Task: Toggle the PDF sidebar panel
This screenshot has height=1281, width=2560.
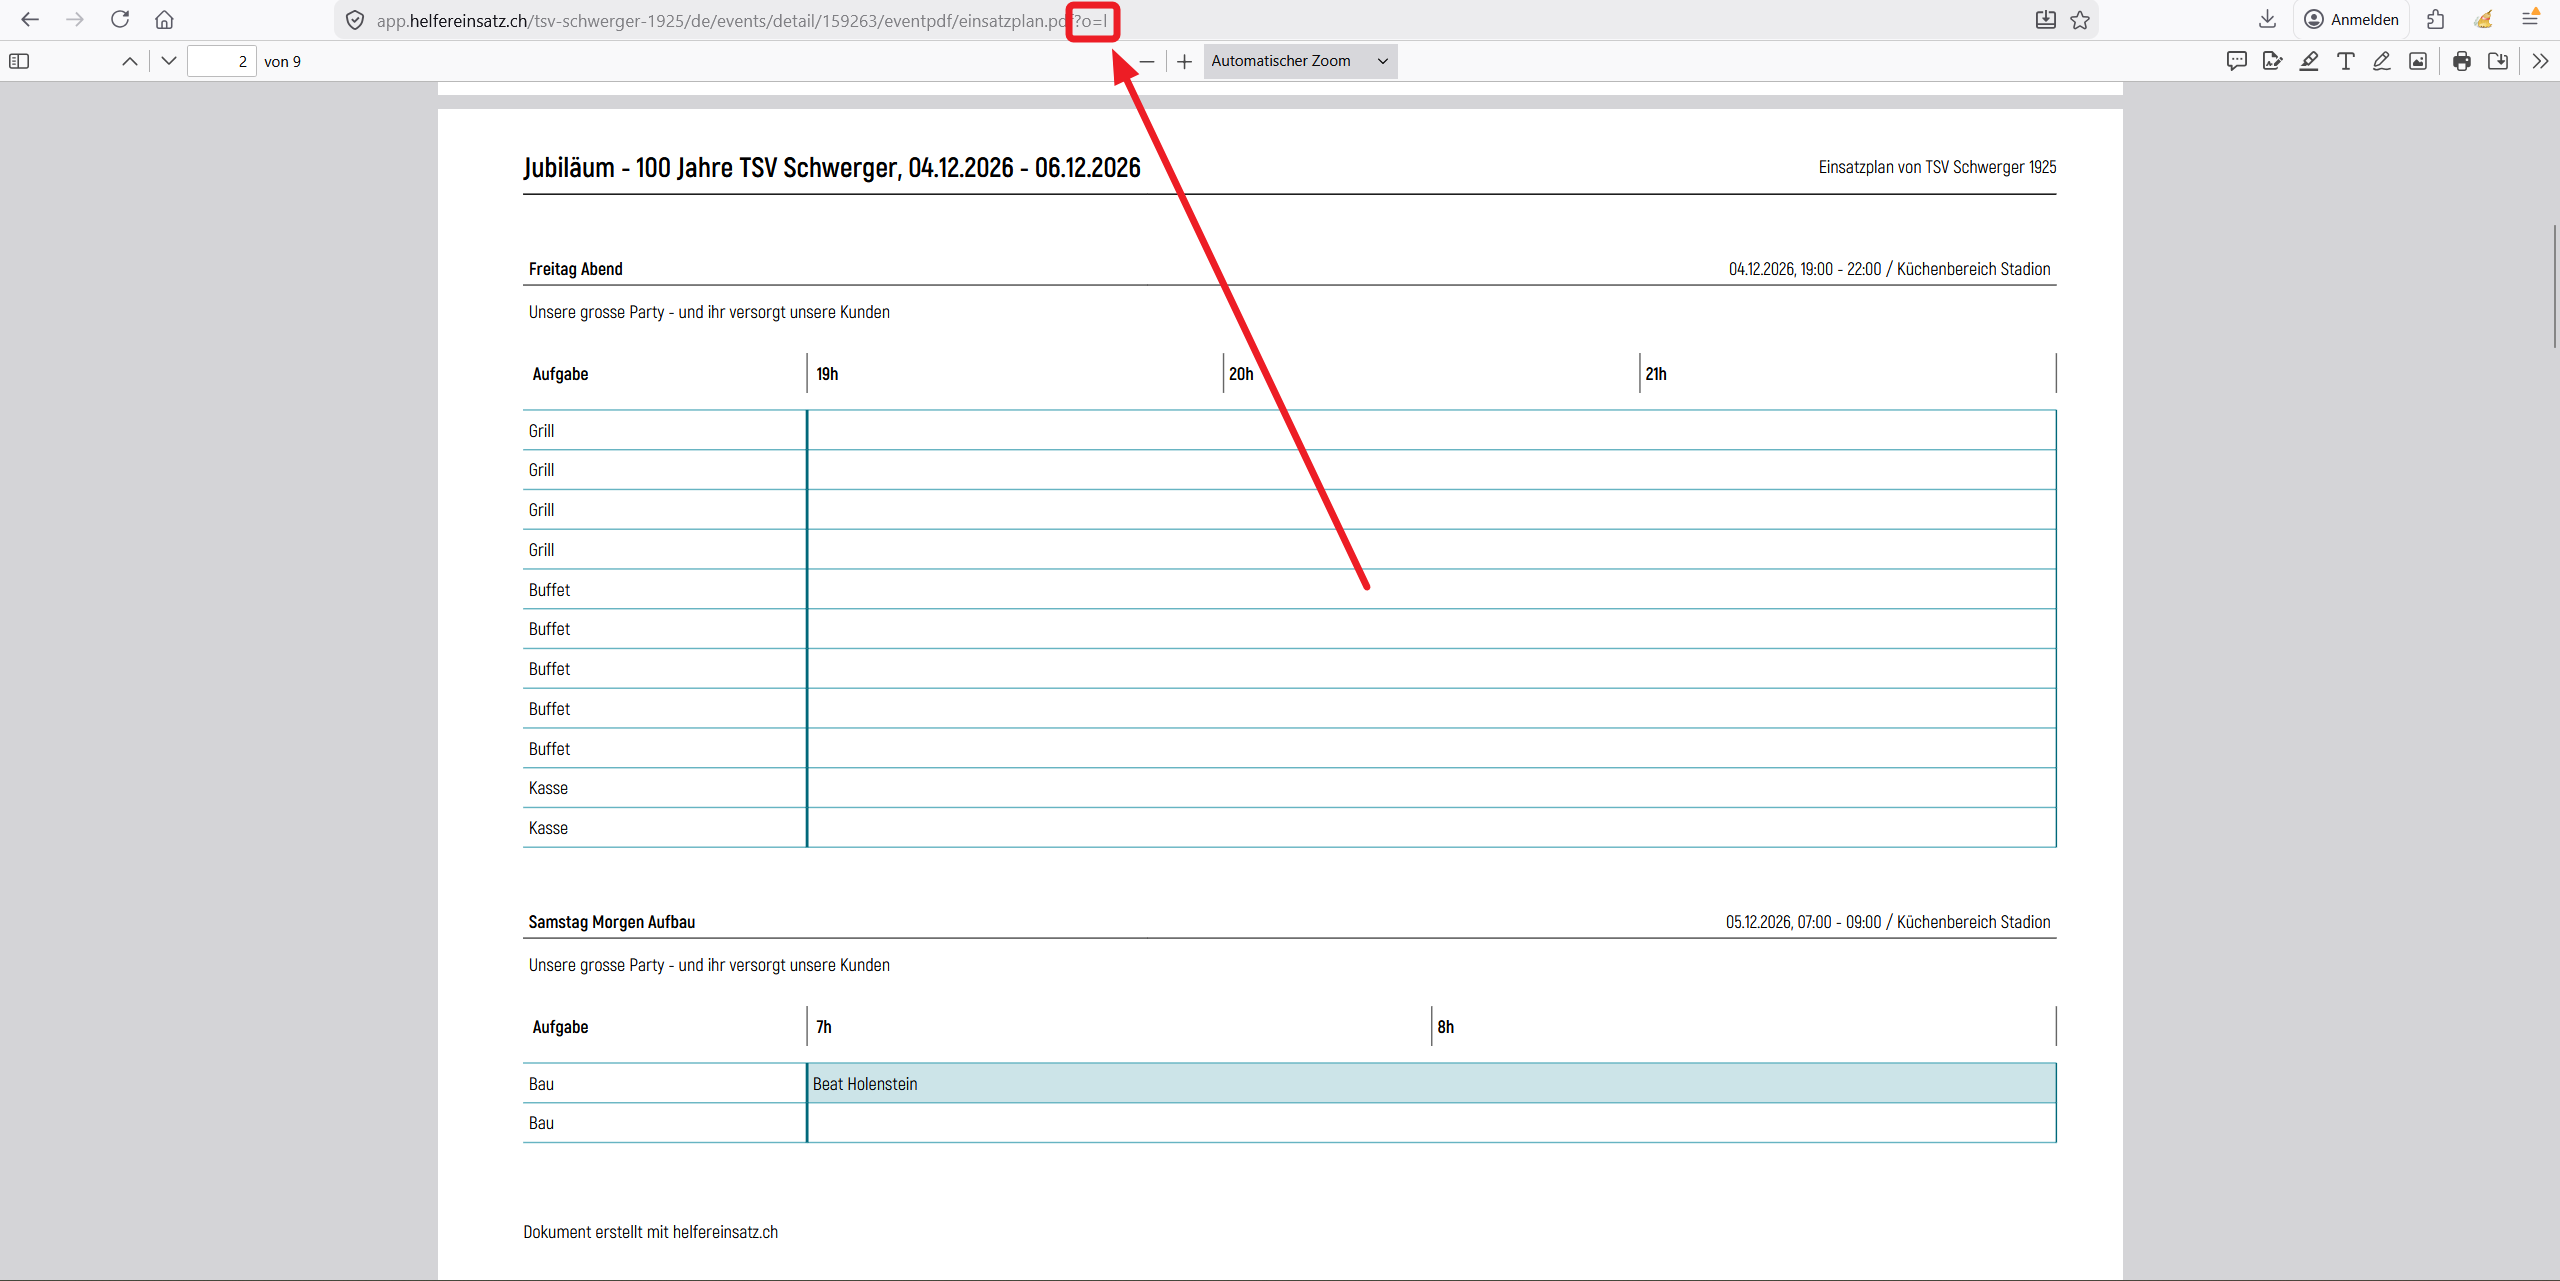Action: pyautogui.click(x=19, y=61)
